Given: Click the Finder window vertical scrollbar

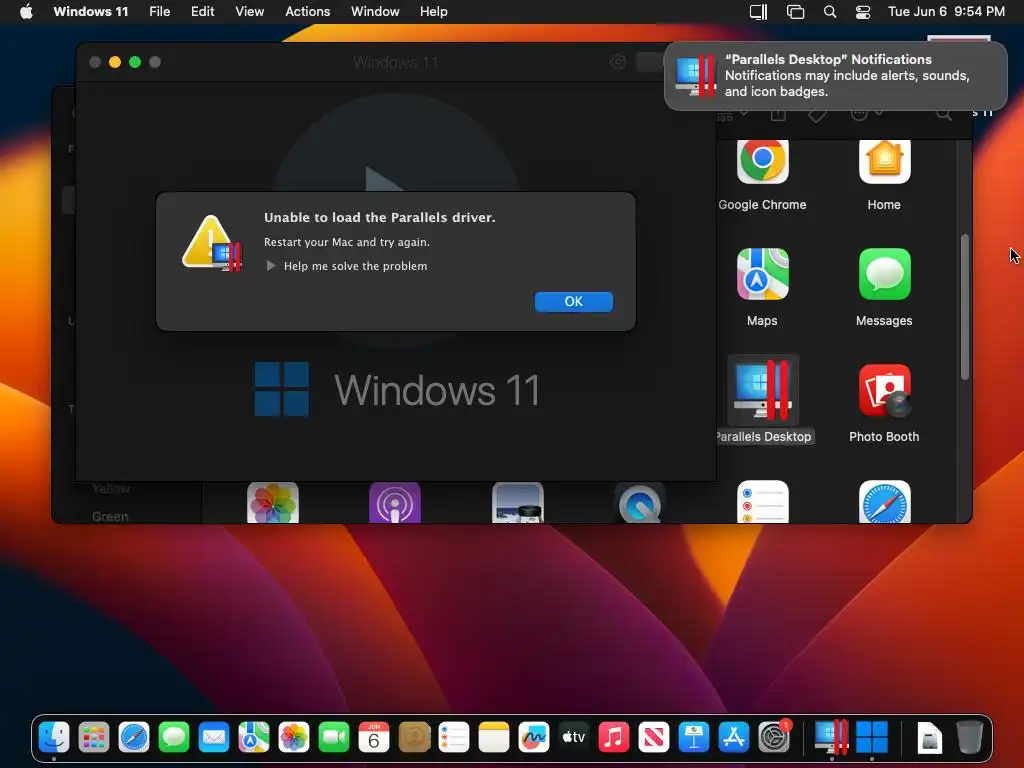Looking at the screenshot, I should pos(965,307).
